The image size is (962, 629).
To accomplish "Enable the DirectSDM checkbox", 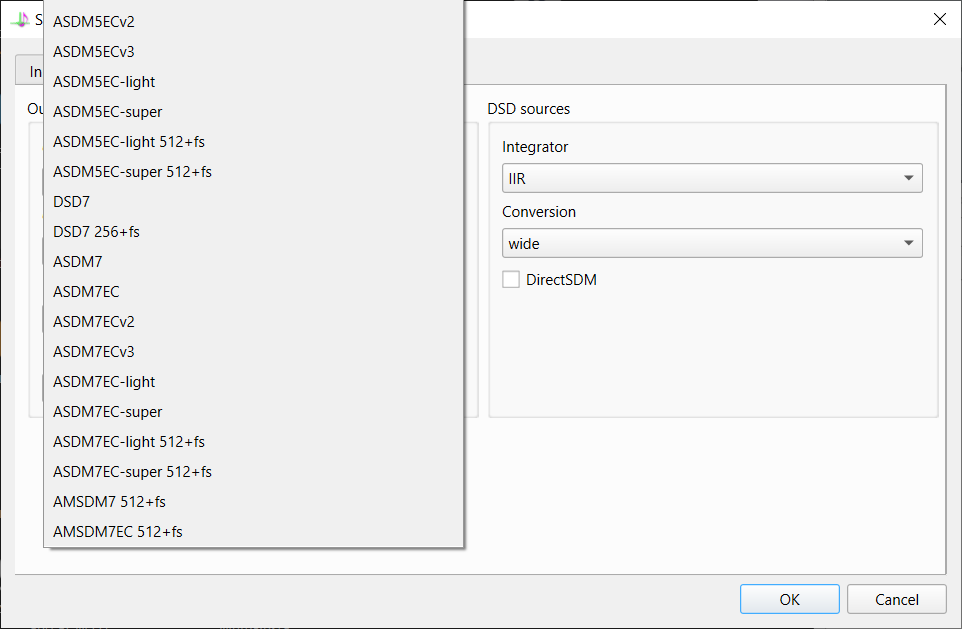I will [x=512, y=280].
